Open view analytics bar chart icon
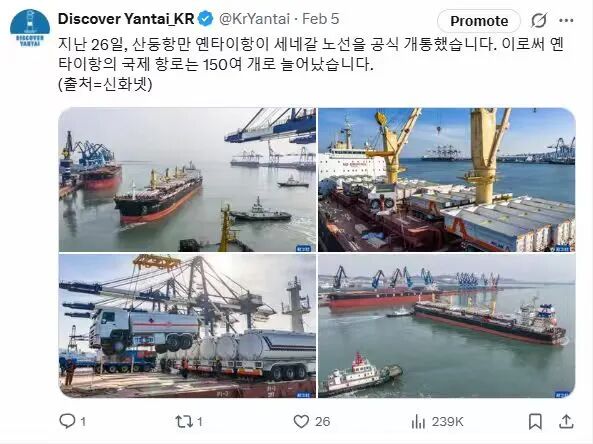593x444 pixels. pos(418,421)
